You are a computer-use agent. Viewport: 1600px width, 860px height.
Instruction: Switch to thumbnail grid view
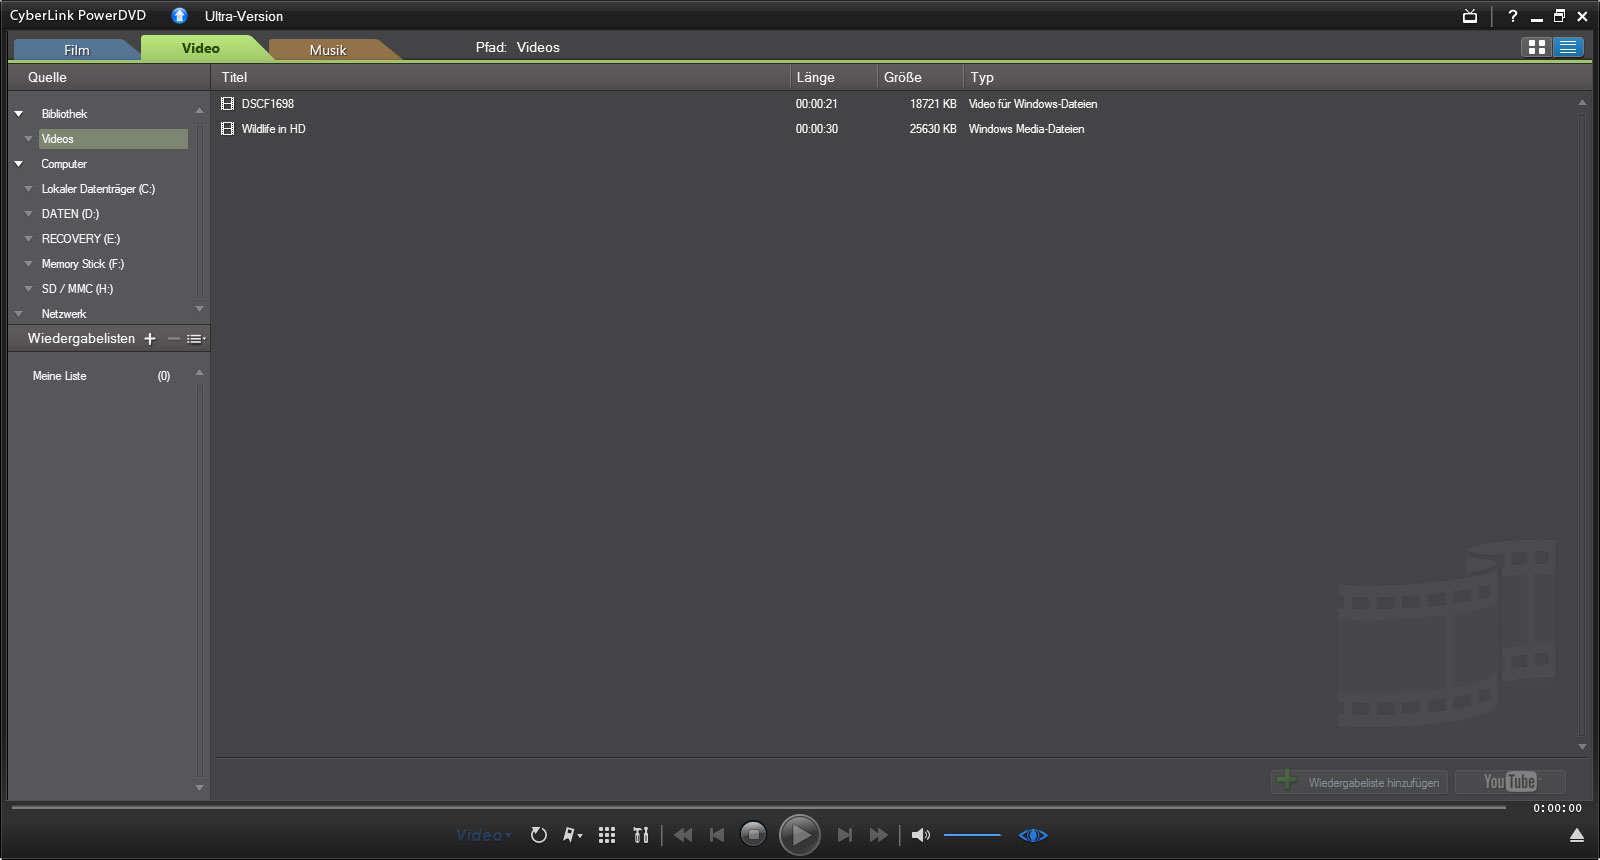[1537, 47]
